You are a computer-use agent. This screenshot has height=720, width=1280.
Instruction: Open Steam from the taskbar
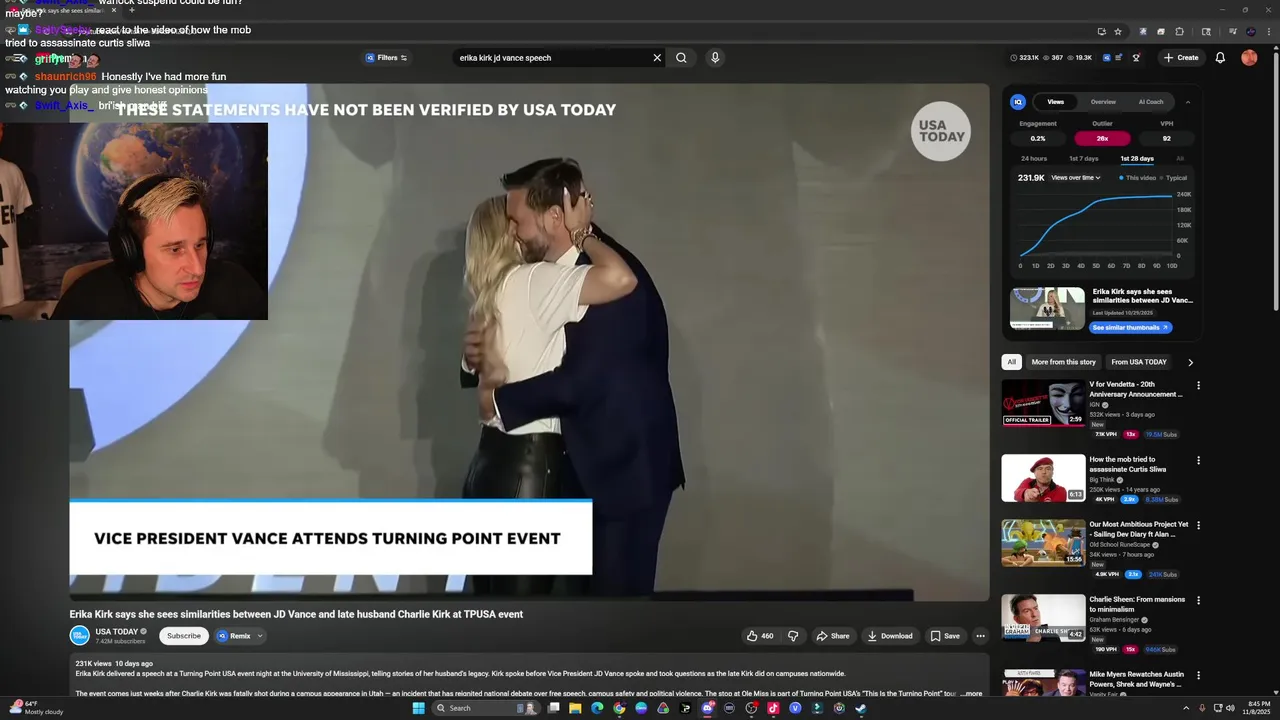pos(861,708)
